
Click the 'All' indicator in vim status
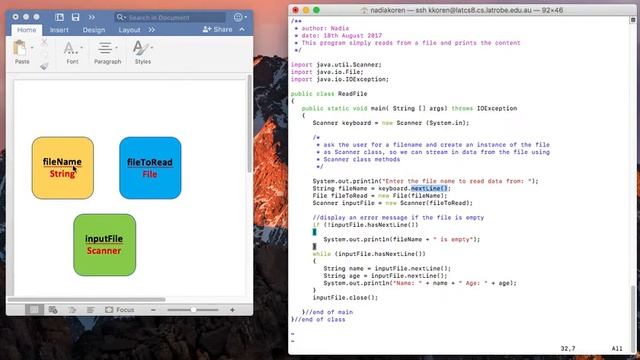point(617,348)
